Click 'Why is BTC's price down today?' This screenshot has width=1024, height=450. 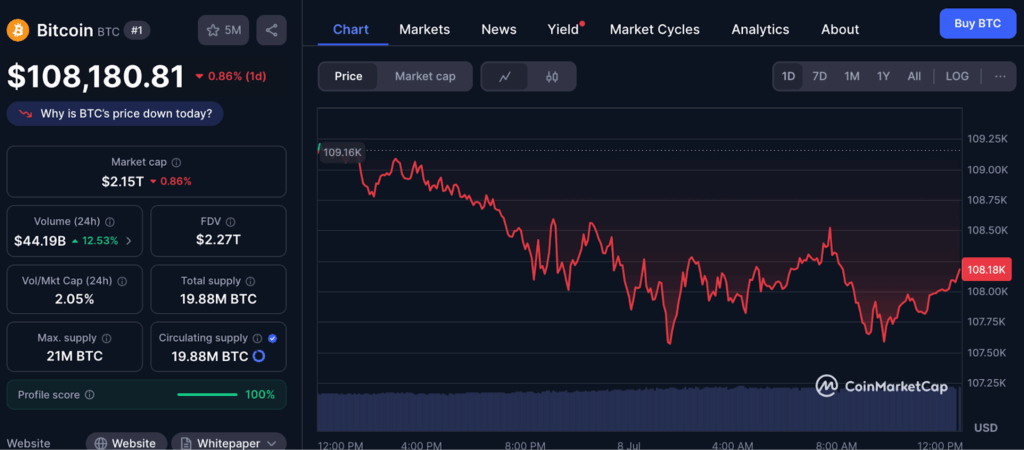(x=115, y=113)
